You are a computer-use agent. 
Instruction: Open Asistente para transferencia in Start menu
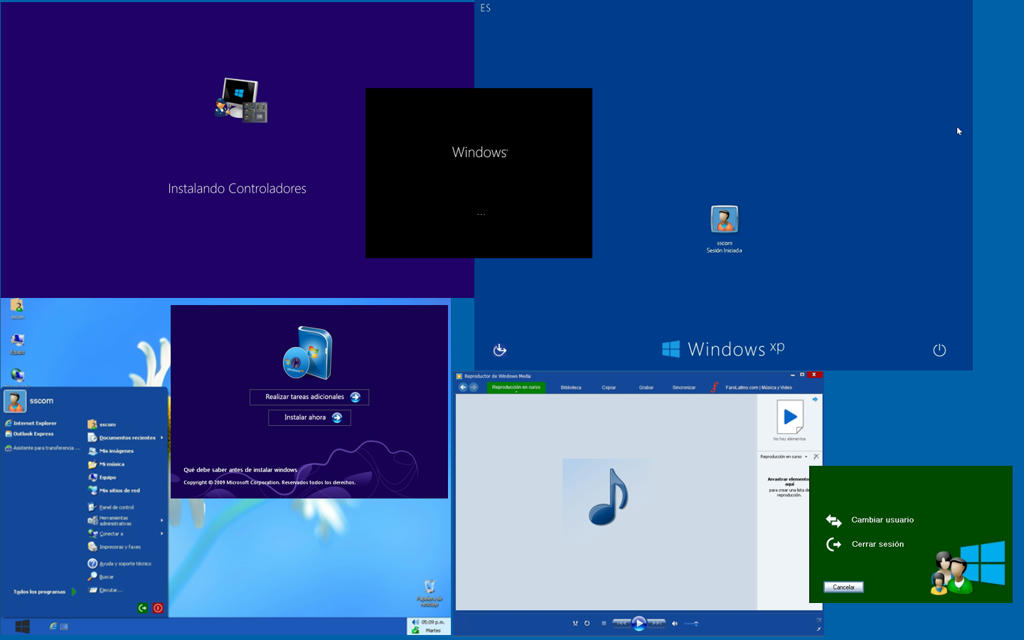point(42,448)
